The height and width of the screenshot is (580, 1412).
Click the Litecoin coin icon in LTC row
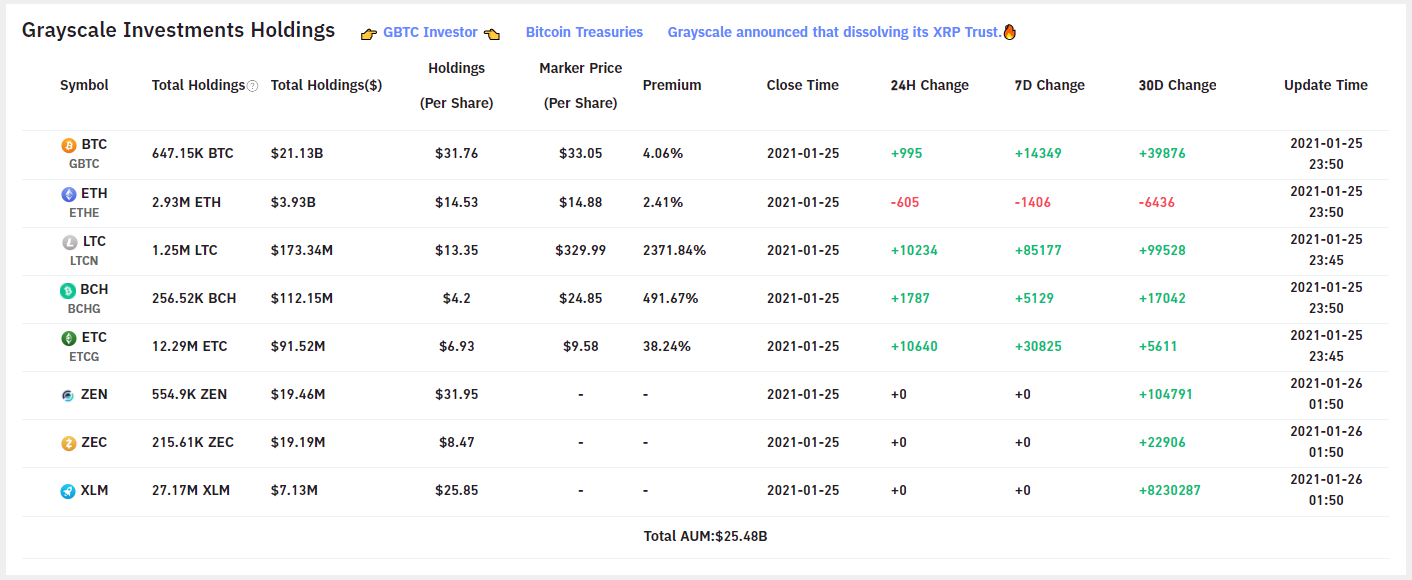69,242
